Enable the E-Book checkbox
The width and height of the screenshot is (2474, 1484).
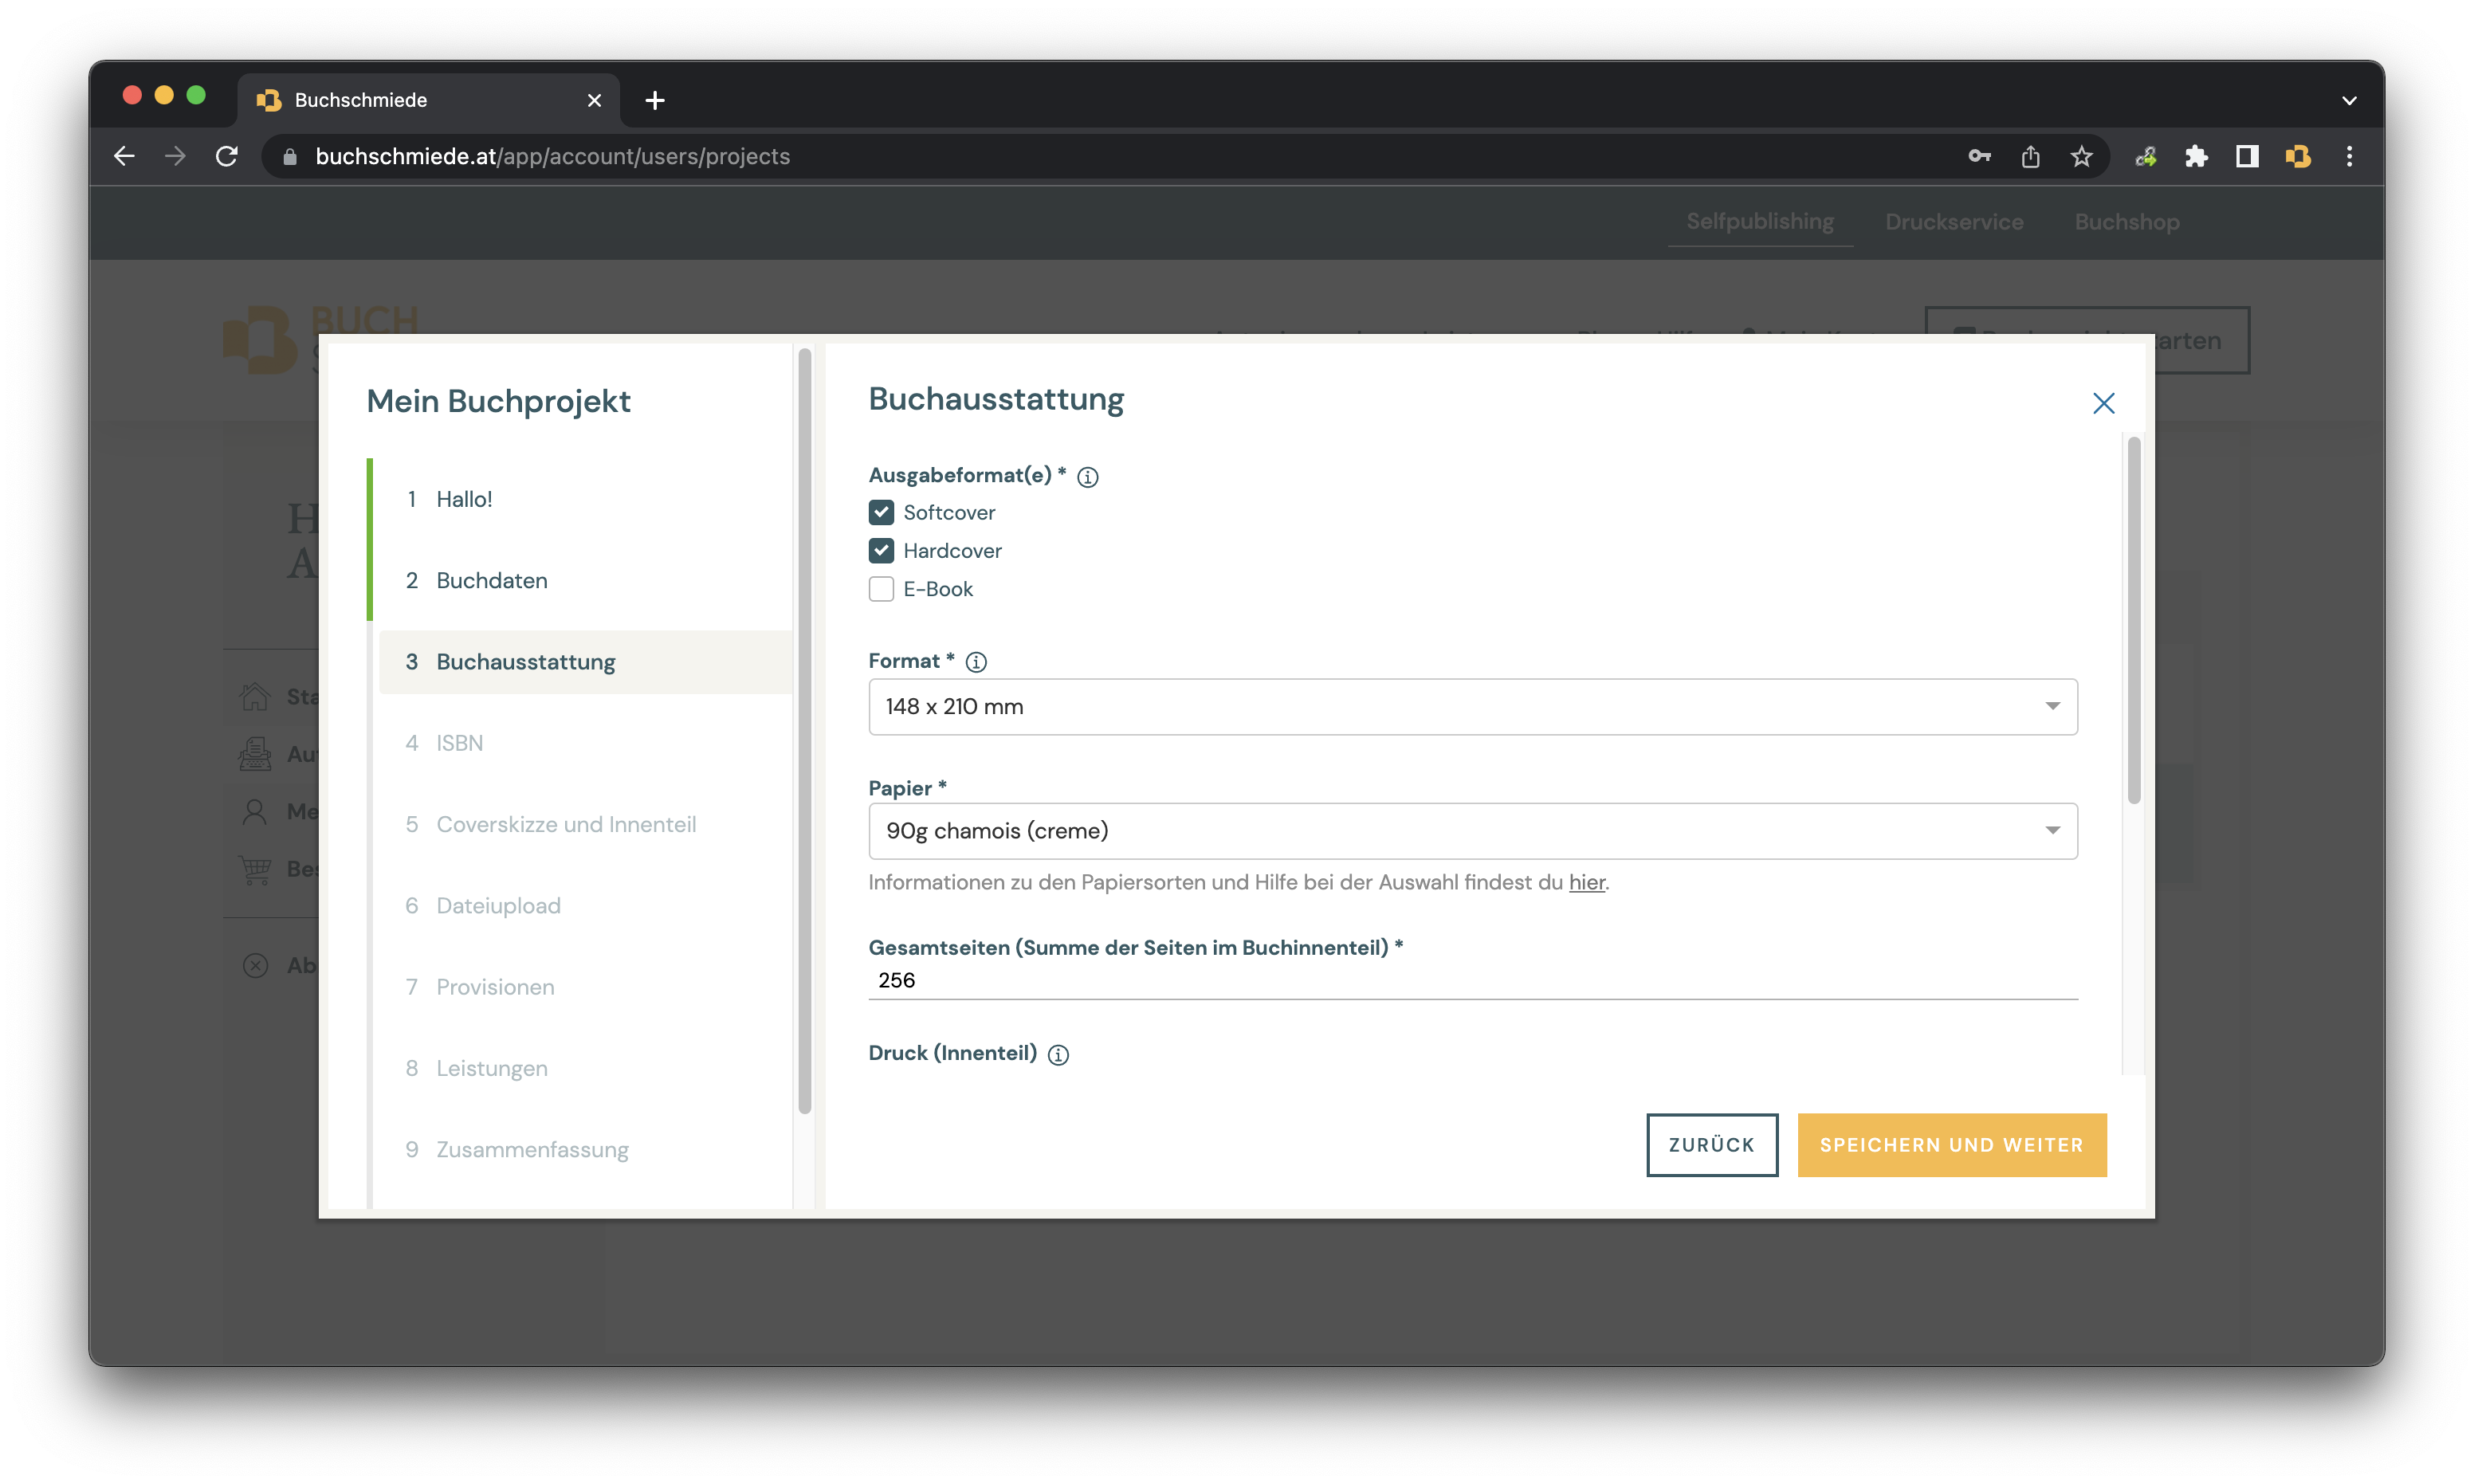coord(881,589)
